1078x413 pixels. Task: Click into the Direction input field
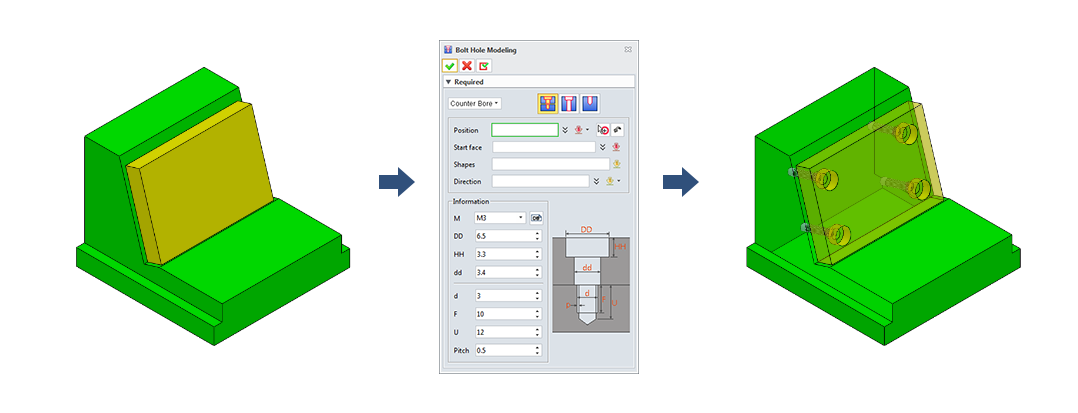tap(540, 181)
